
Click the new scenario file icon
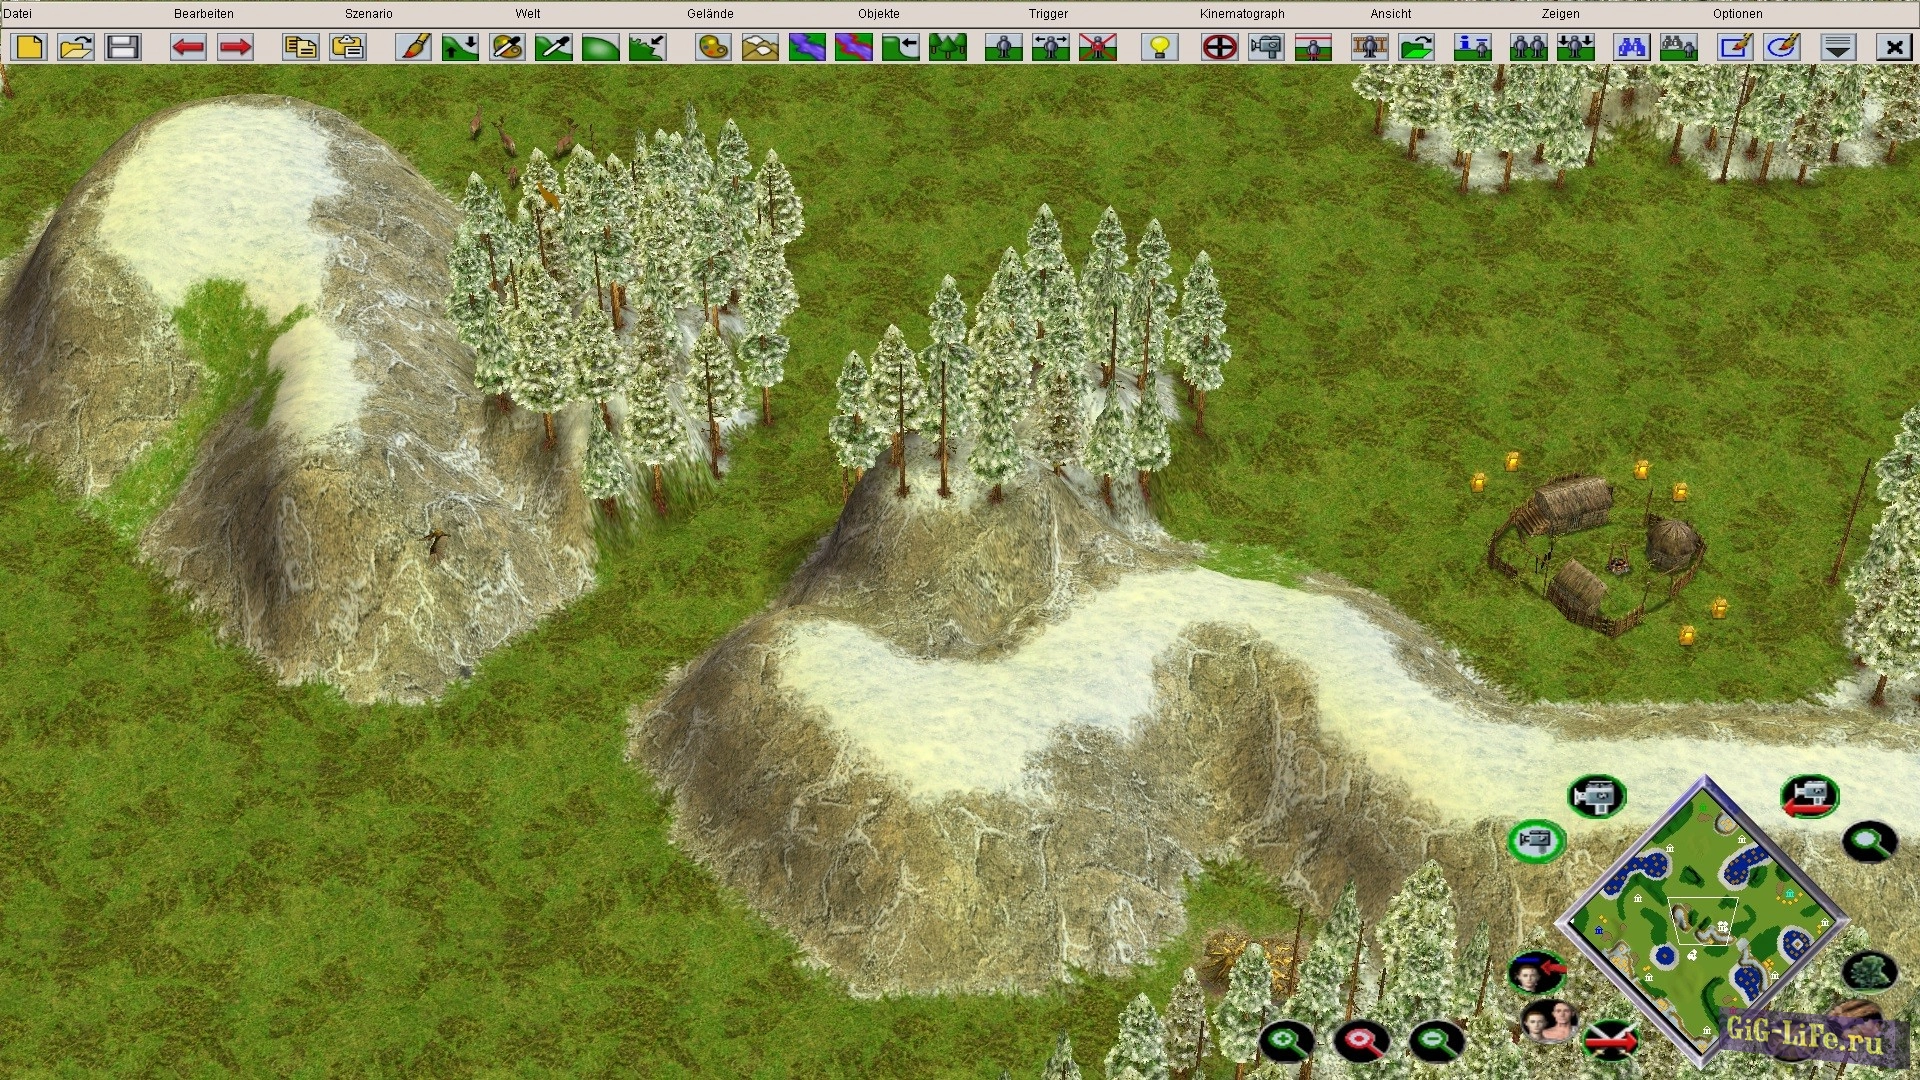[29, 47]
